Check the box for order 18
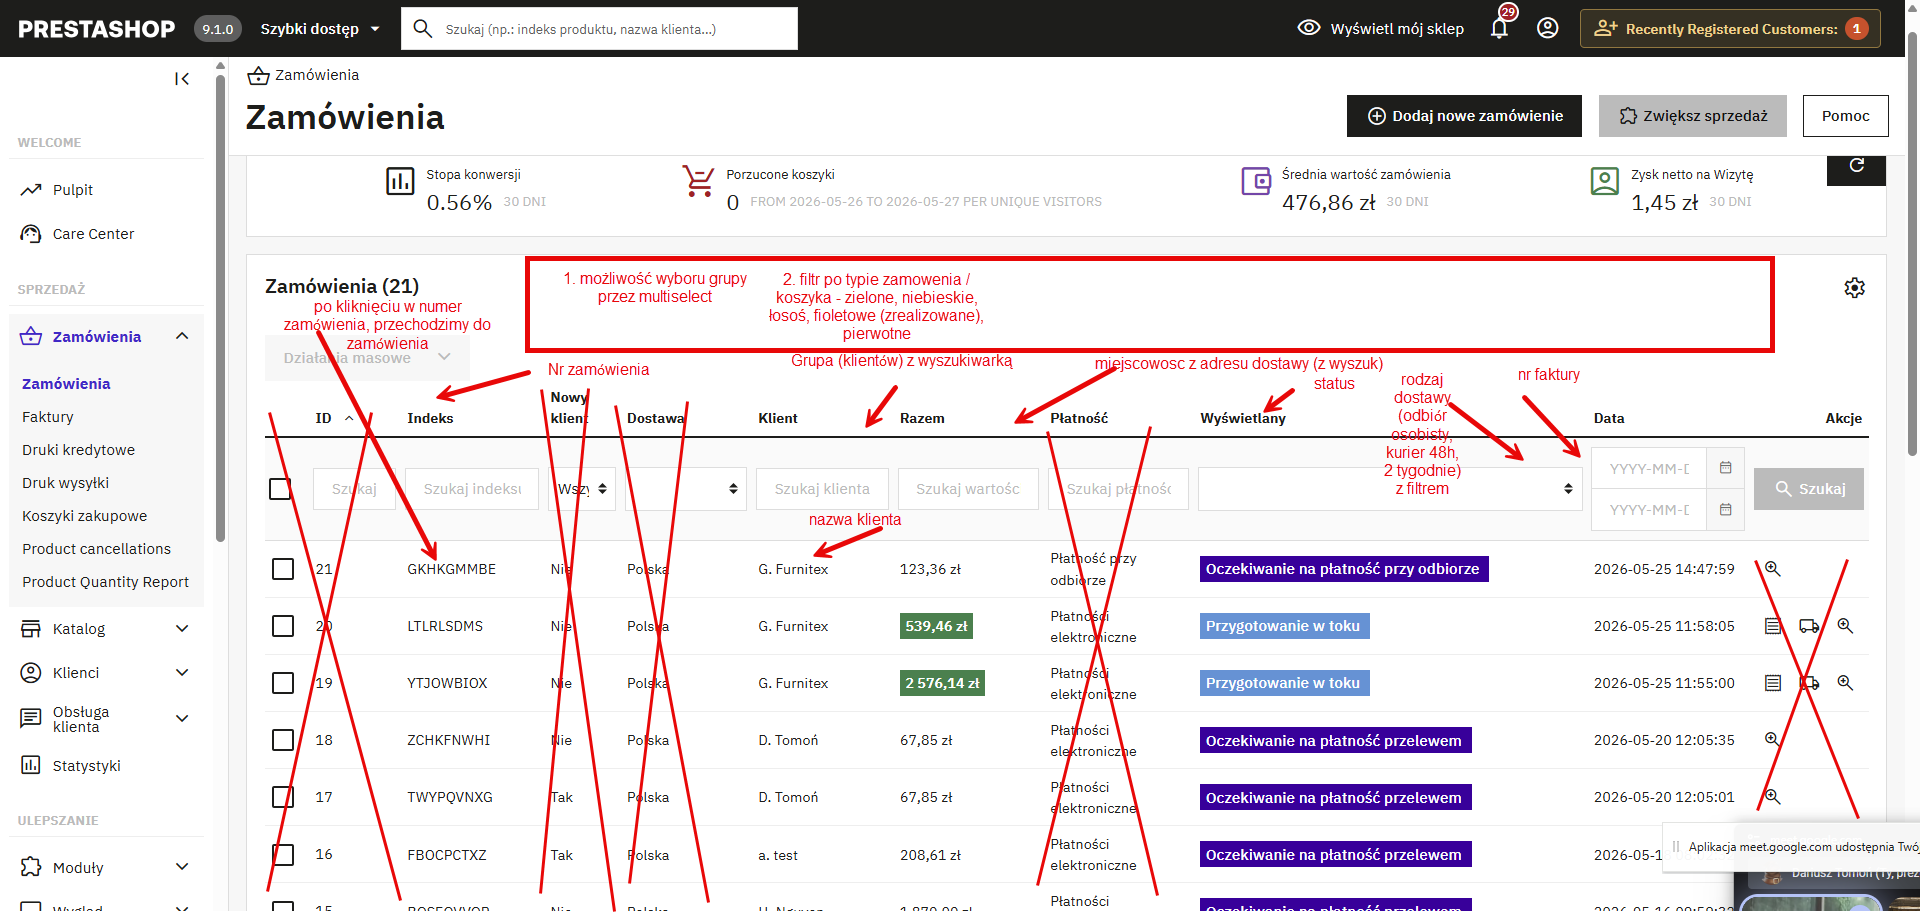Image resolution: width=1920 pixels, height=913 pixels. tap(283, 740)
